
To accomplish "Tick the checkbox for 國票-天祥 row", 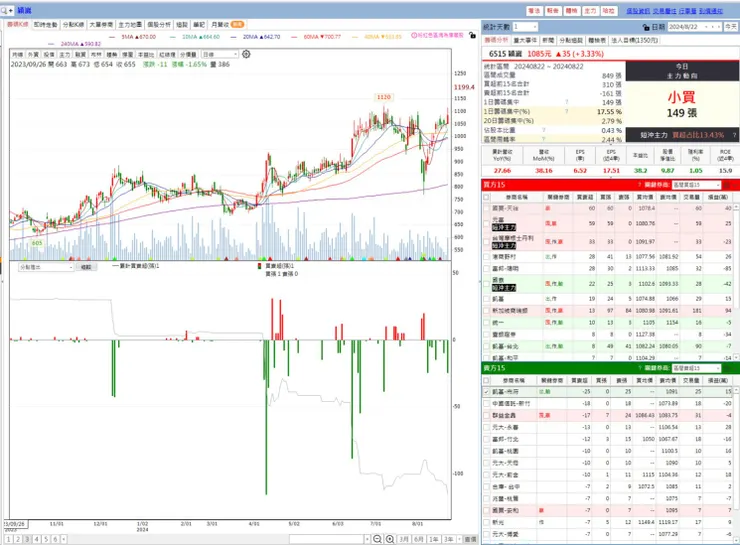I will point(486,208).
